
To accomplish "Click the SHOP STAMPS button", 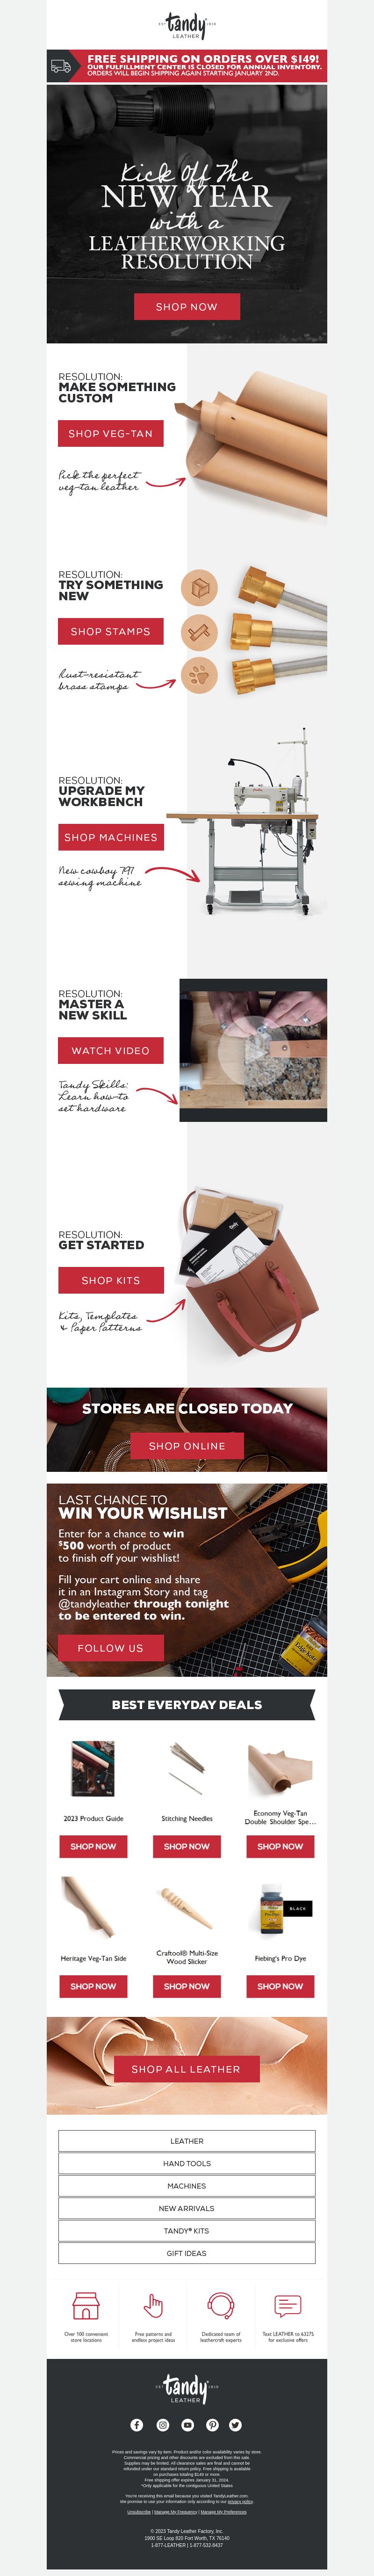I will coord(110,632).
